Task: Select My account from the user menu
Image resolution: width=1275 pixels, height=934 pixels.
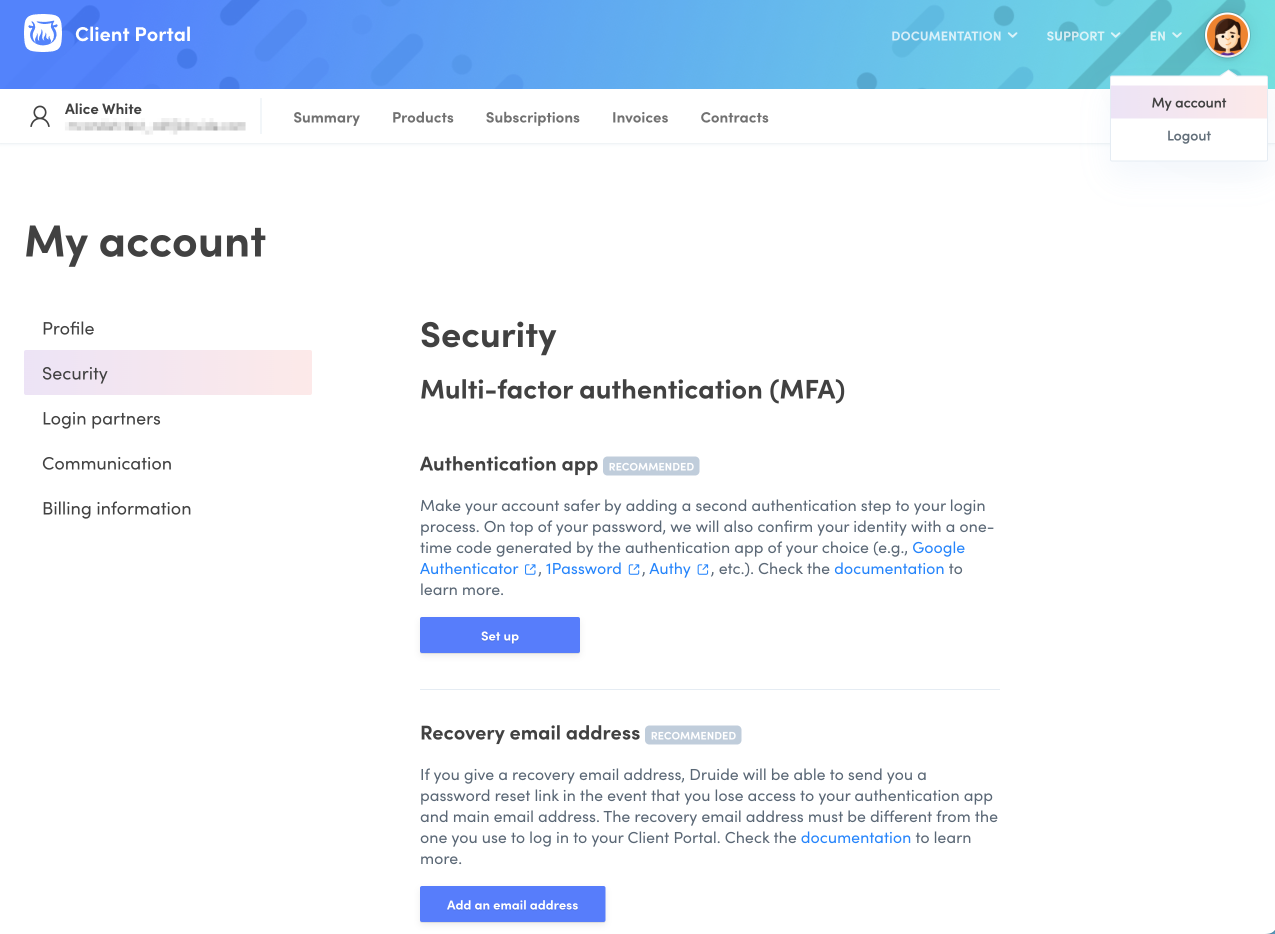Action: (1189, 103)
